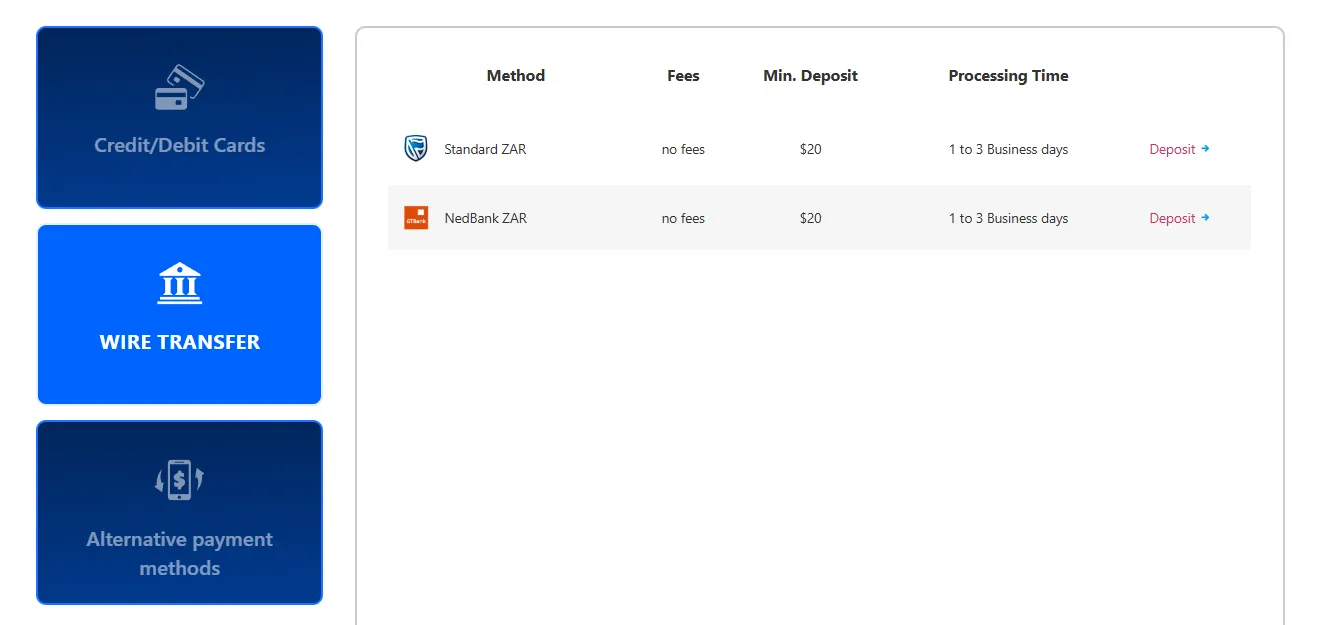
Task: Click the orange NedBank logo
Action: [x=416, y=218]
